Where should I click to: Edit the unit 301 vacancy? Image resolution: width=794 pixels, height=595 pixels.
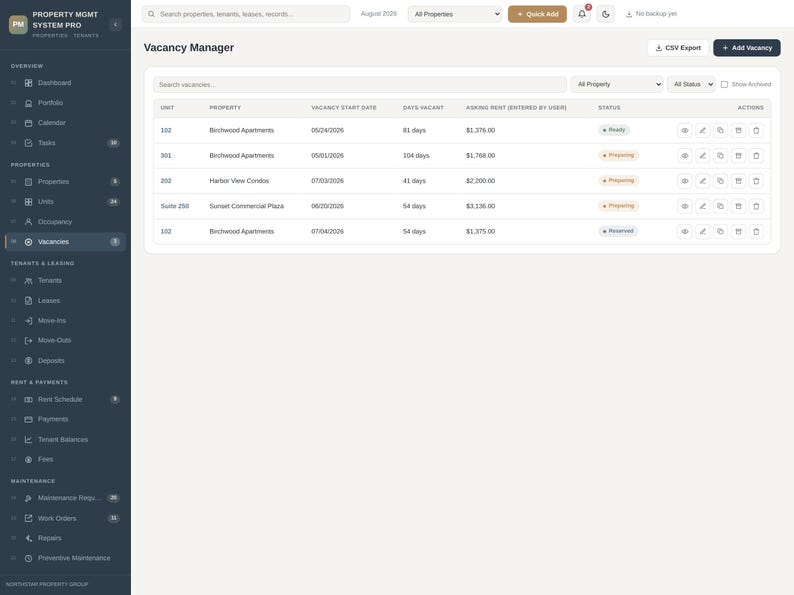tap(702, 155)
